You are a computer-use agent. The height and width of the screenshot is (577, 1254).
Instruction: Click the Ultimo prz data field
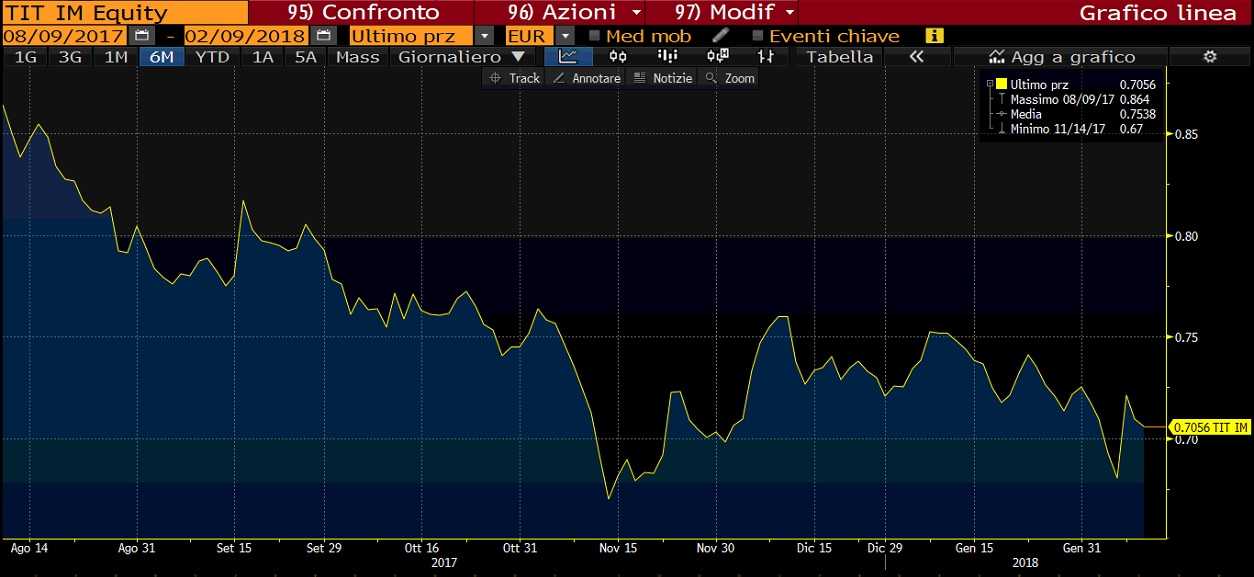coord(411,35)
